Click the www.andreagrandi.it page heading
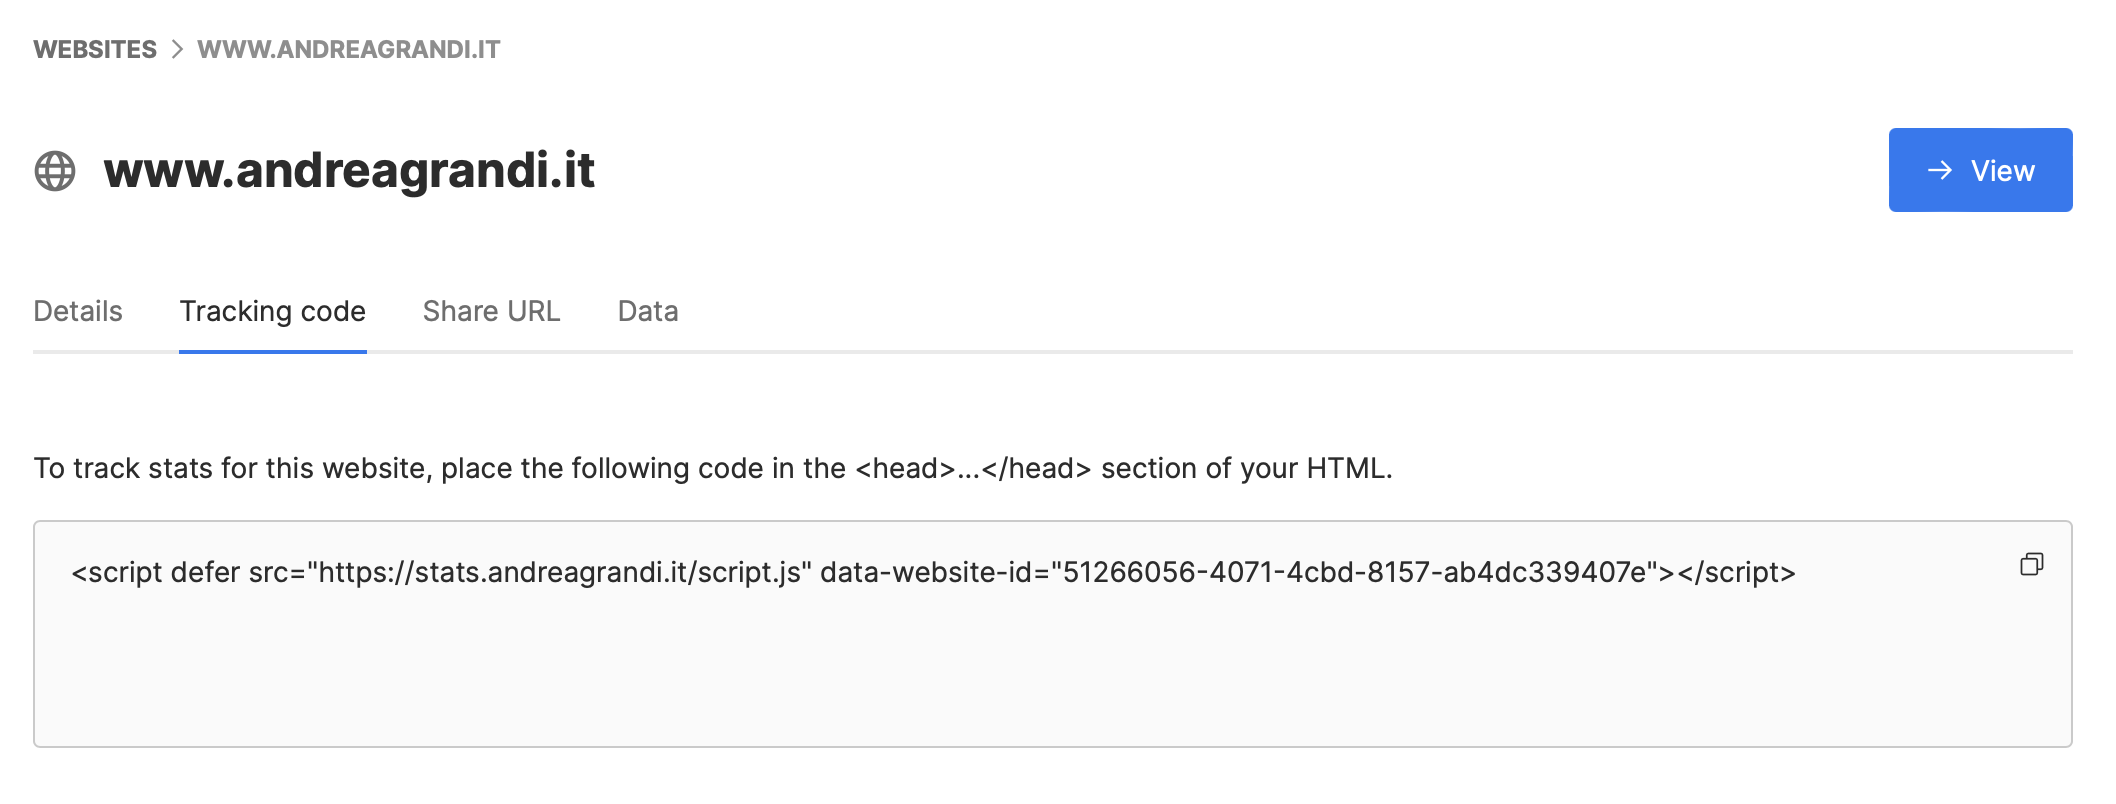The height and width of the screenshot is (804, 2116). (x=349, y=170)
